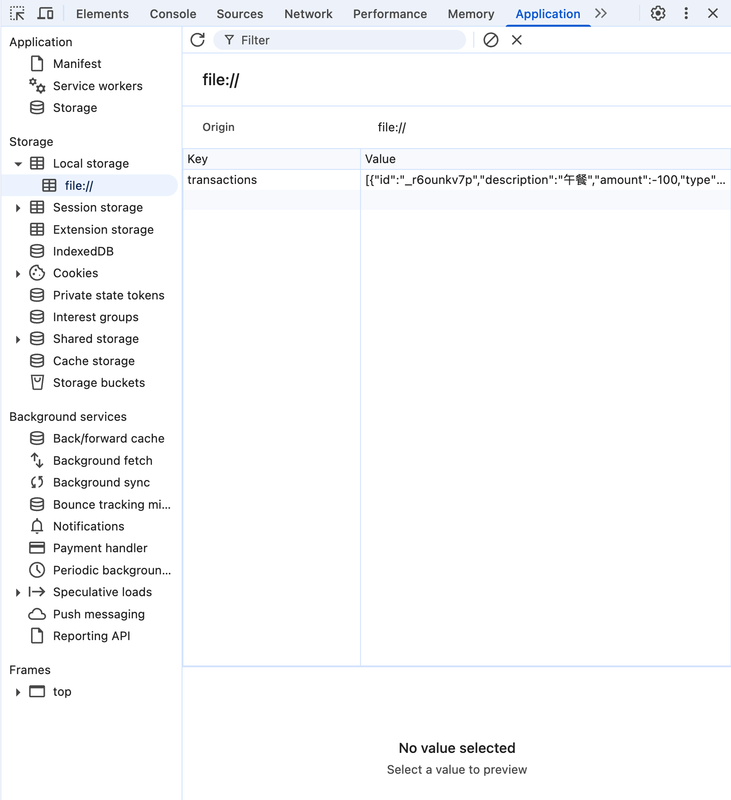The height and width of the screenshot is (800, 731).
Task: Expand the Speculative loads node
Action: tap(18, 592)
